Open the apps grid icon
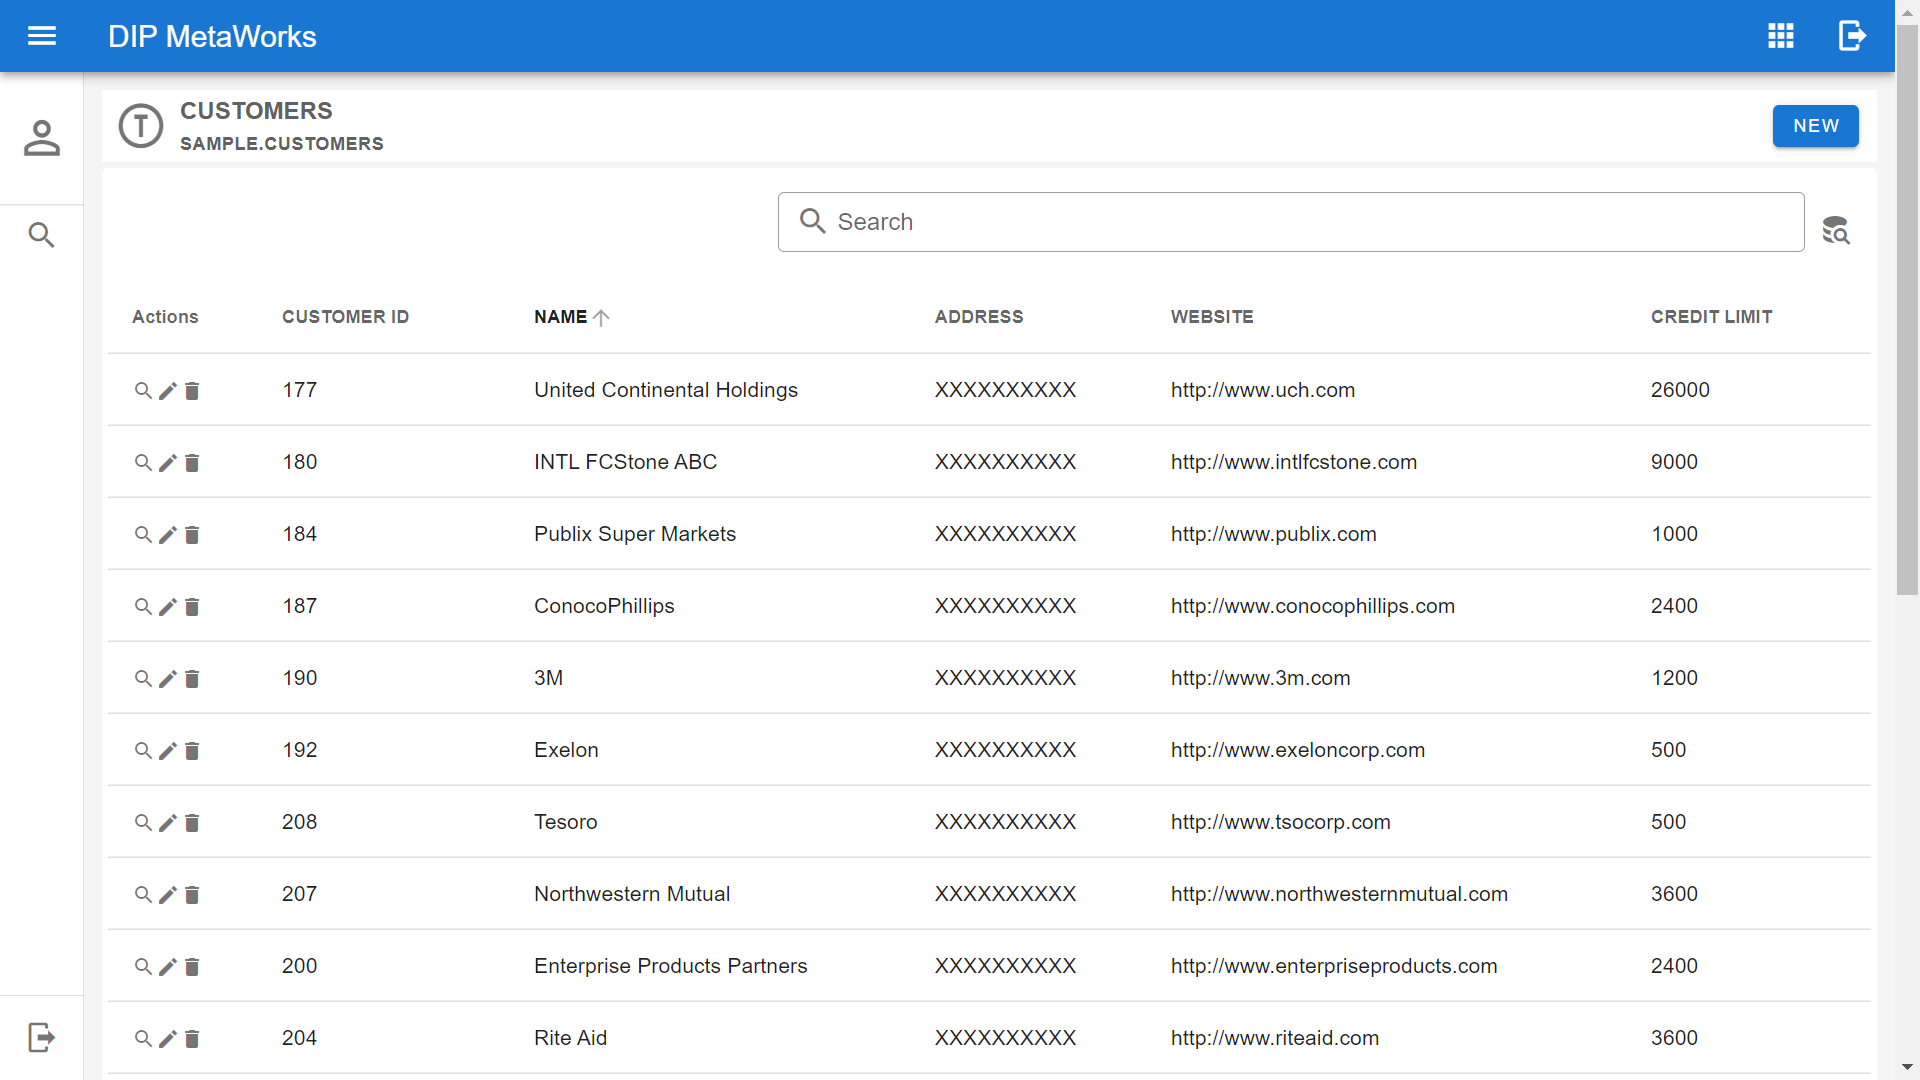Viewport: 1920px width, 1080px height. [x=1781, y=36]
